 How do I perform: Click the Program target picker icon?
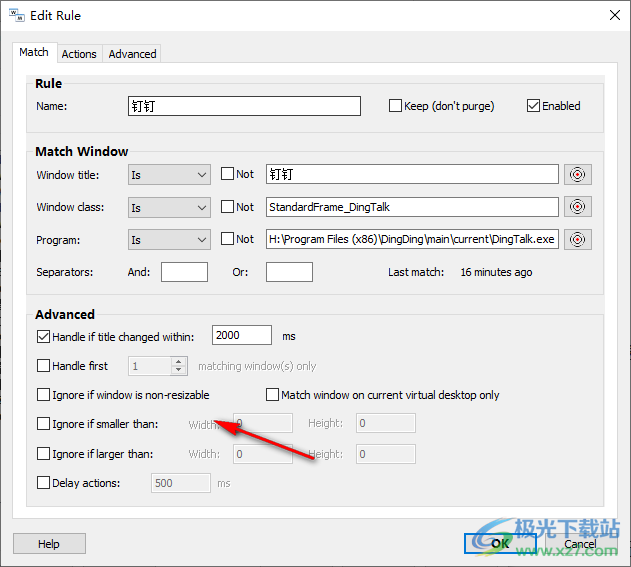click(x=577, y=239)
